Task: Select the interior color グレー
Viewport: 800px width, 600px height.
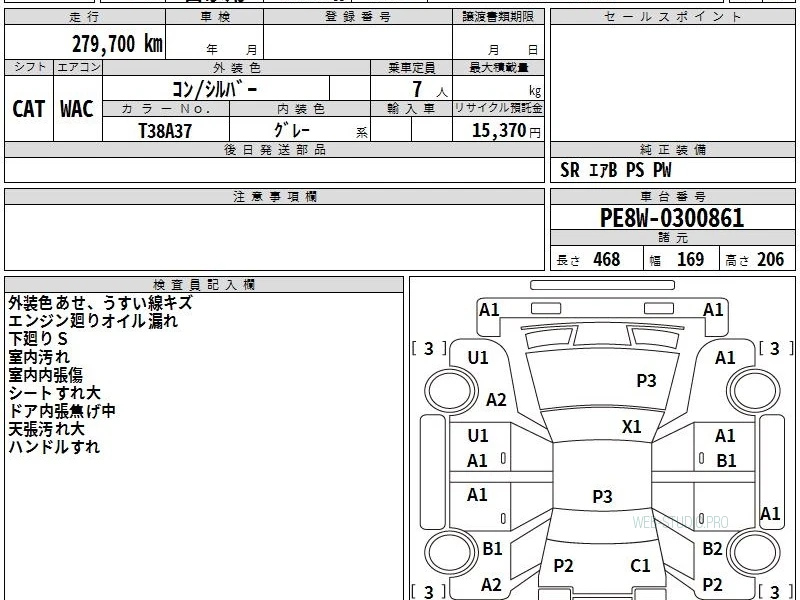Action: (x=292, y=131)
